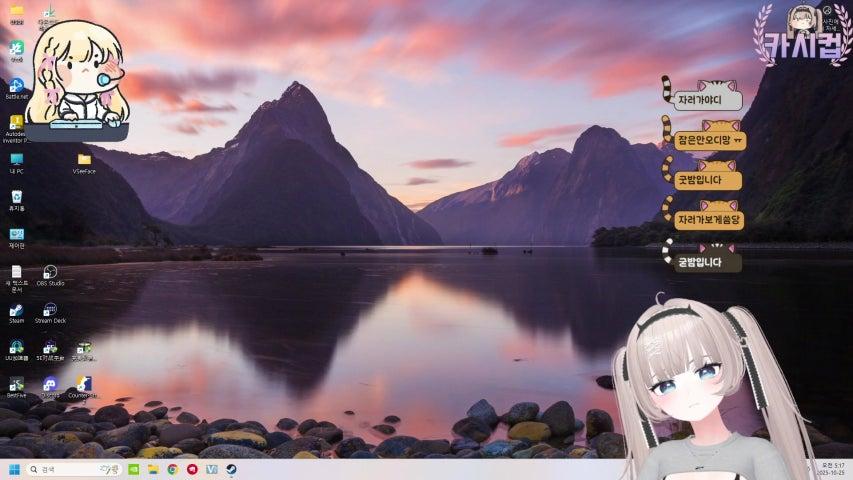
Task: Open the 휴지통 recycle bin
Action: point(16,197)
